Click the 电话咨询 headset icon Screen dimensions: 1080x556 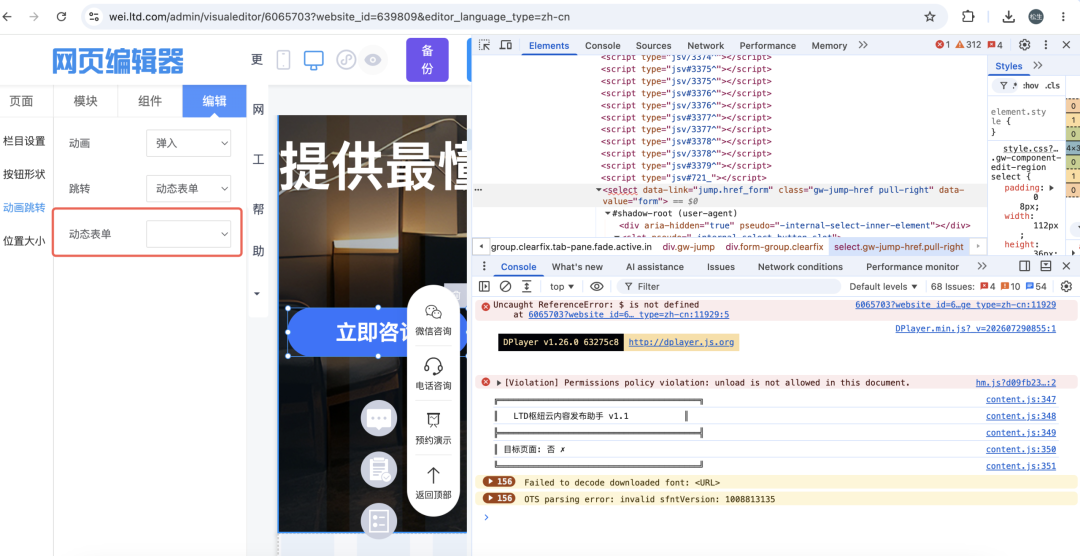tap(433, 365)
